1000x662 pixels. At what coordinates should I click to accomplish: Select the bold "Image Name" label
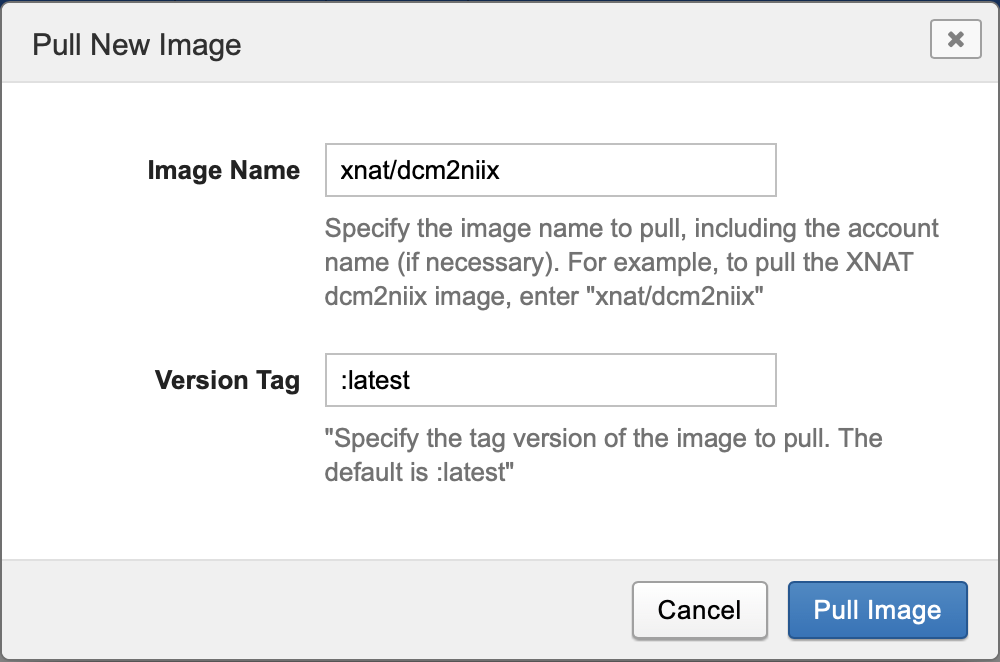[x=223, y=170]
